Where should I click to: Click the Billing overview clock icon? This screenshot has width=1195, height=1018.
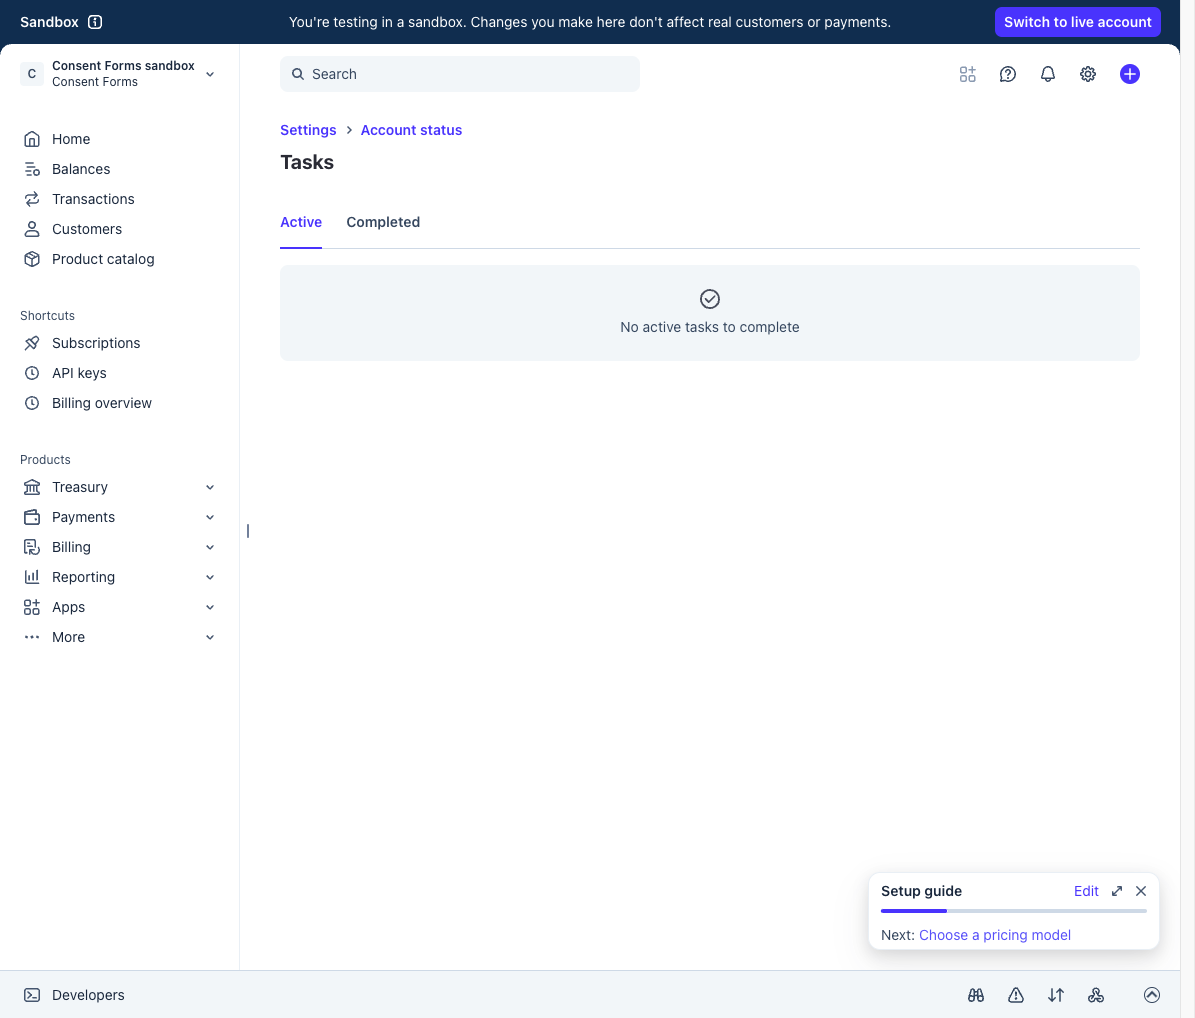click(x=32, y=403)
